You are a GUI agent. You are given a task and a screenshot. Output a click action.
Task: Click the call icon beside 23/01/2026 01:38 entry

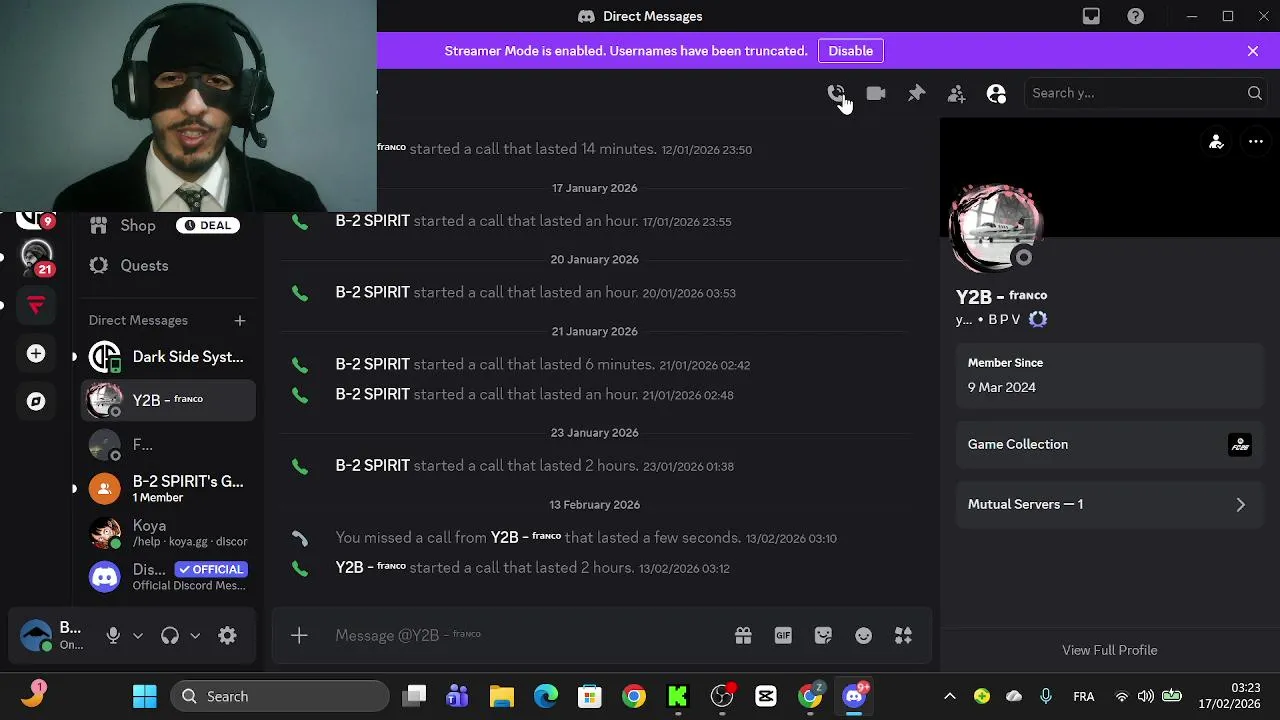pyautogui.click(x=300, y=466)
